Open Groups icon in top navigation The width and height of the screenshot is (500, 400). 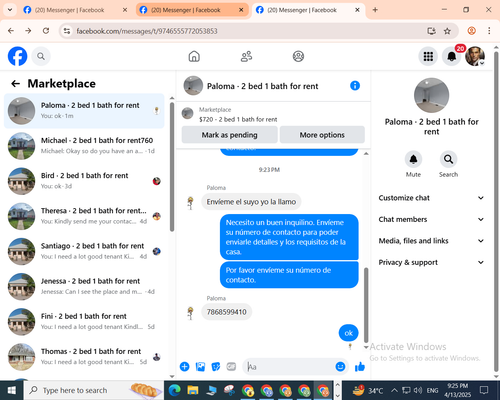pyautogui.click(x=298, y=56)
